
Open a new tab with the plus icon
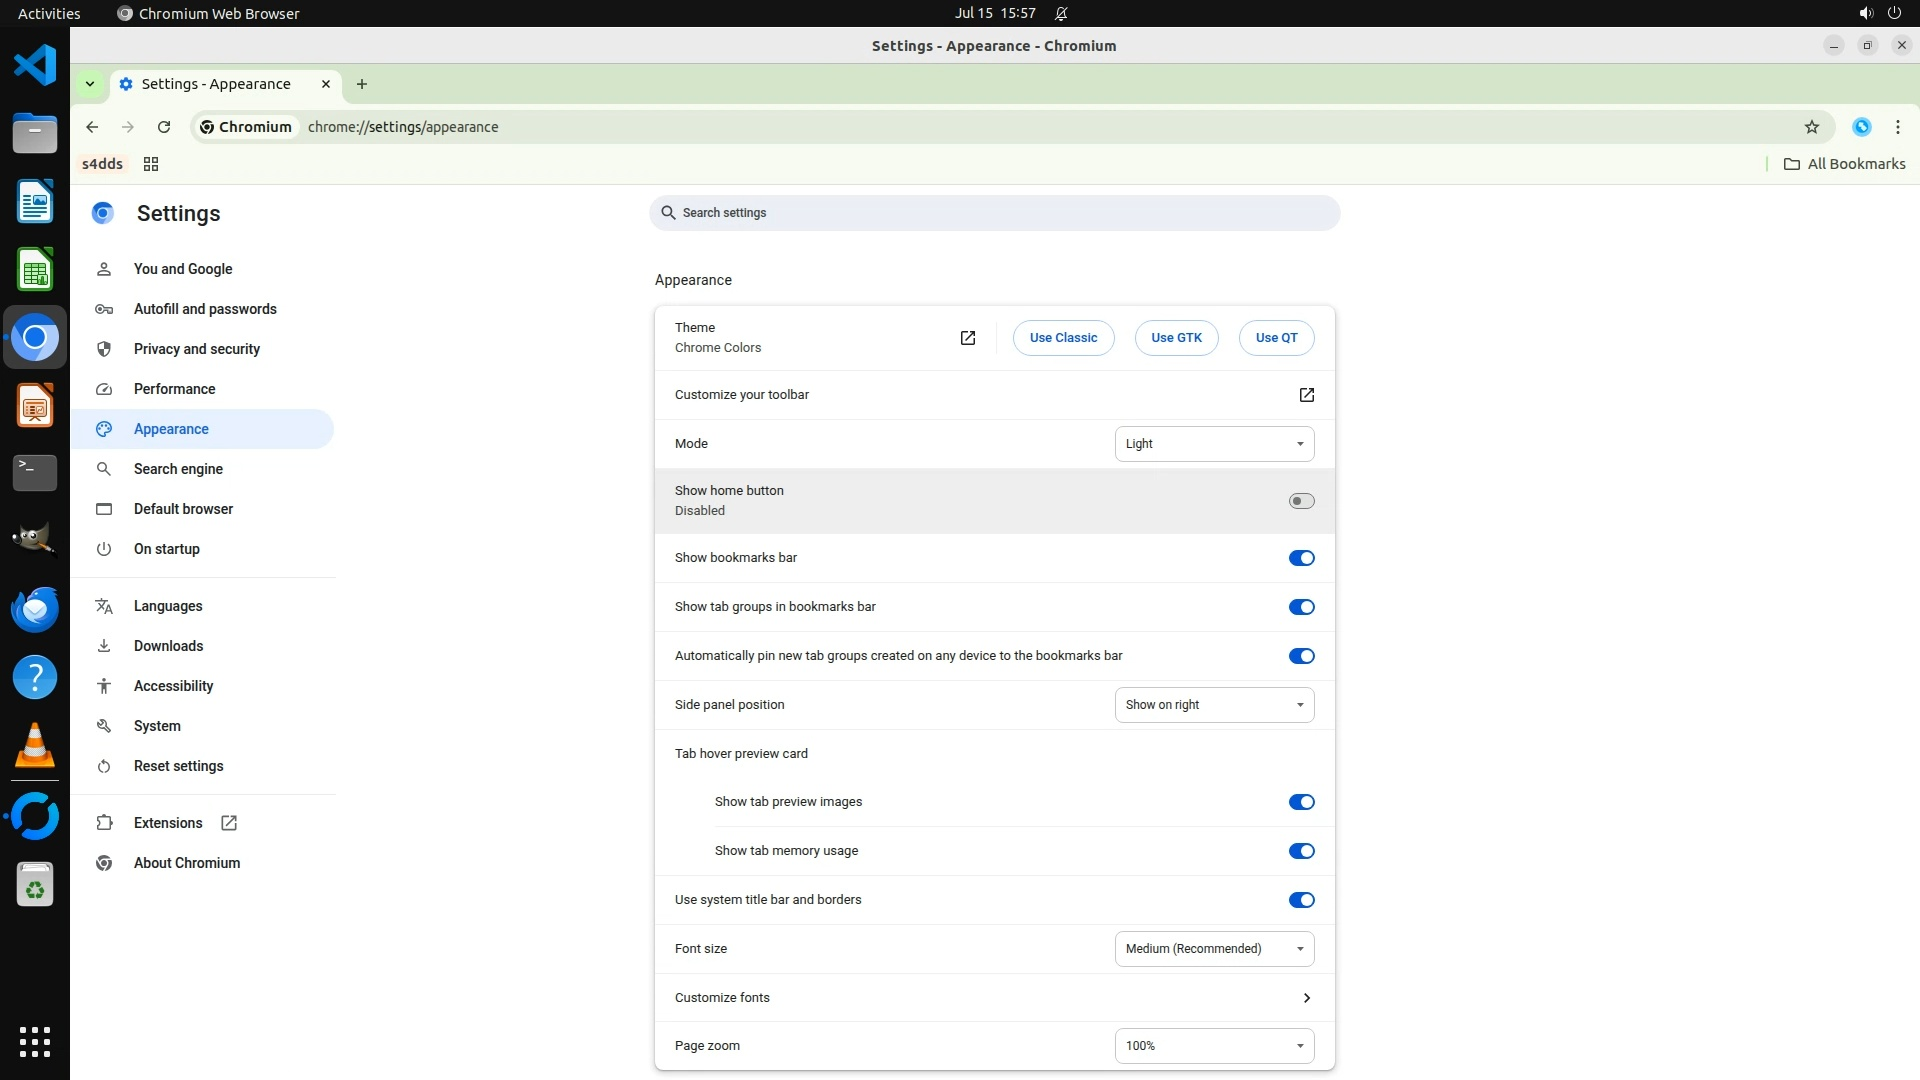click(x=362, y=84)
